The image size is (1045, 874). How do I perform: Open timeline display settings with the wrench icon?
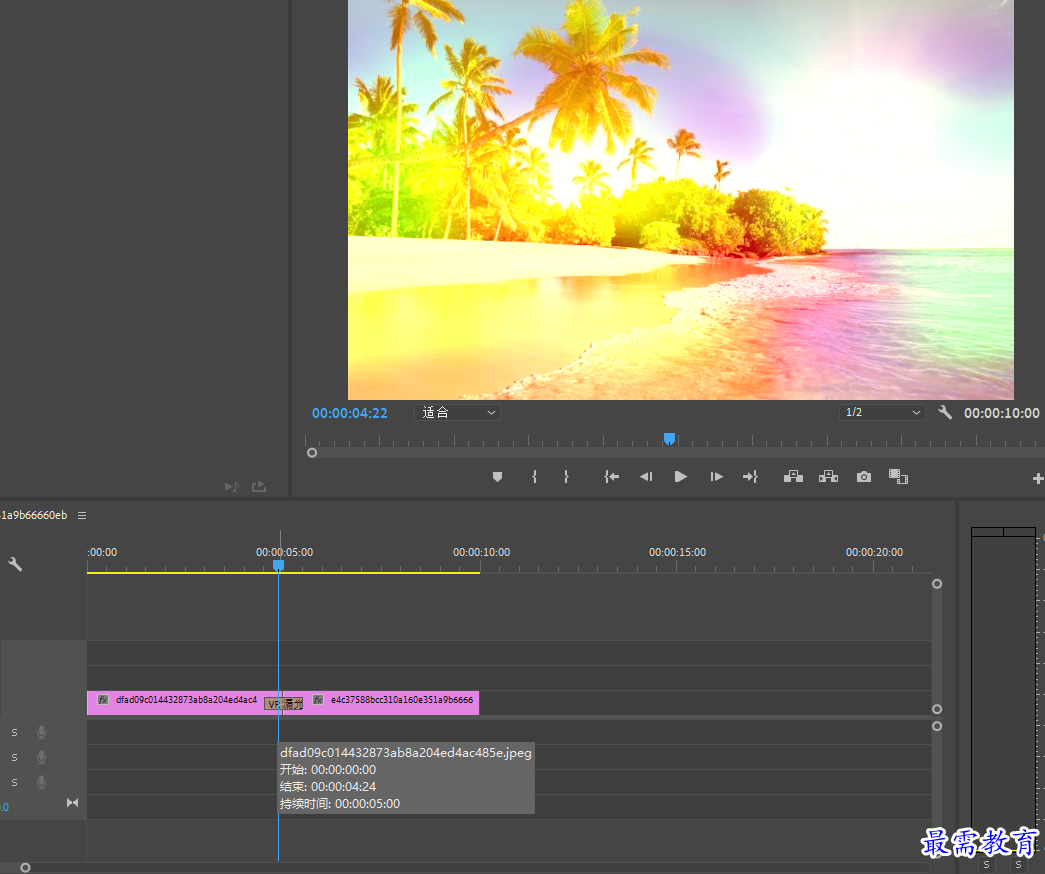(x=15, y=565)
